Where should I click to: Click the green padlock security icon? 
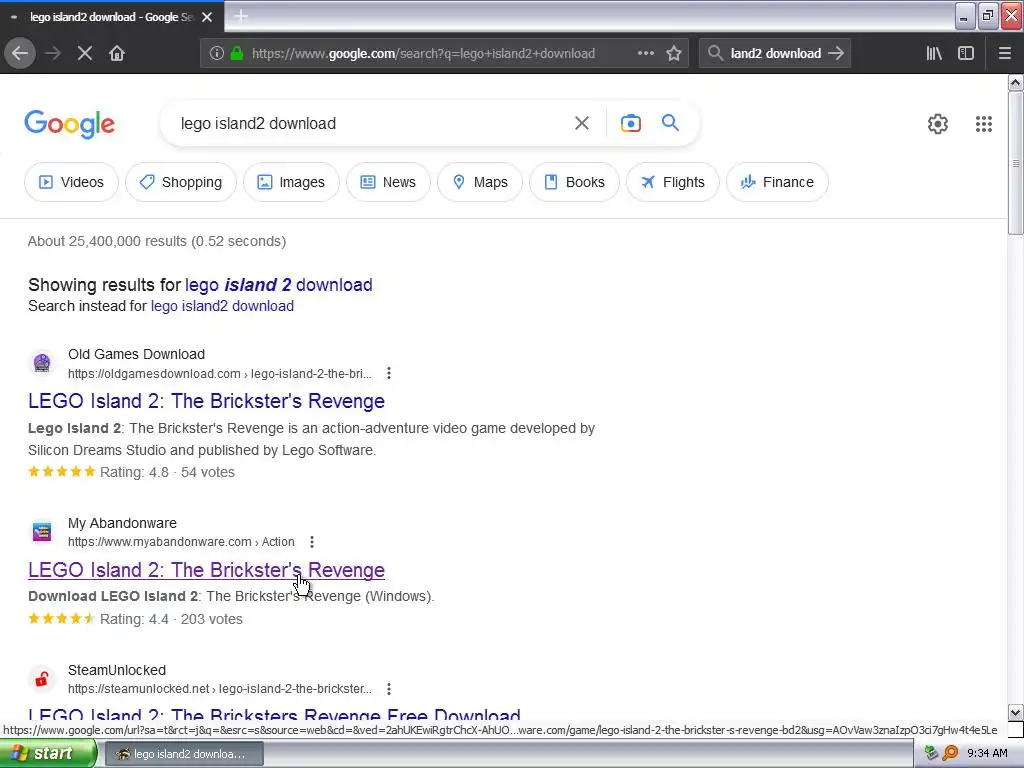[237, 54]
